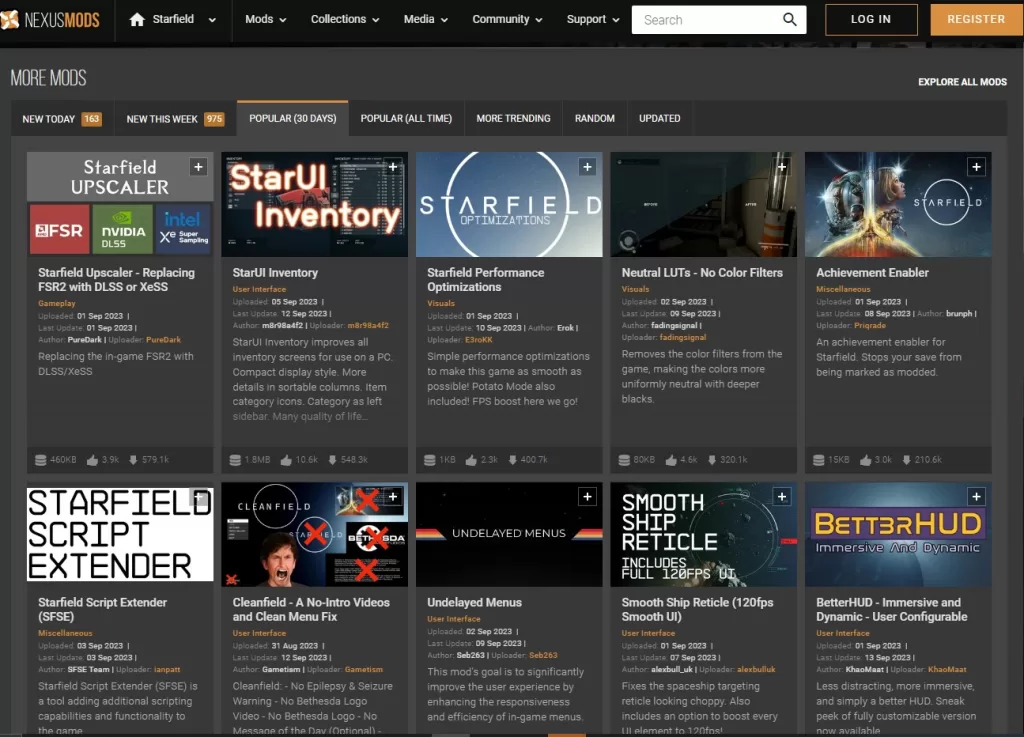
Task: Click download icon showing 400.7k
Action: click(x=513, y=460)
